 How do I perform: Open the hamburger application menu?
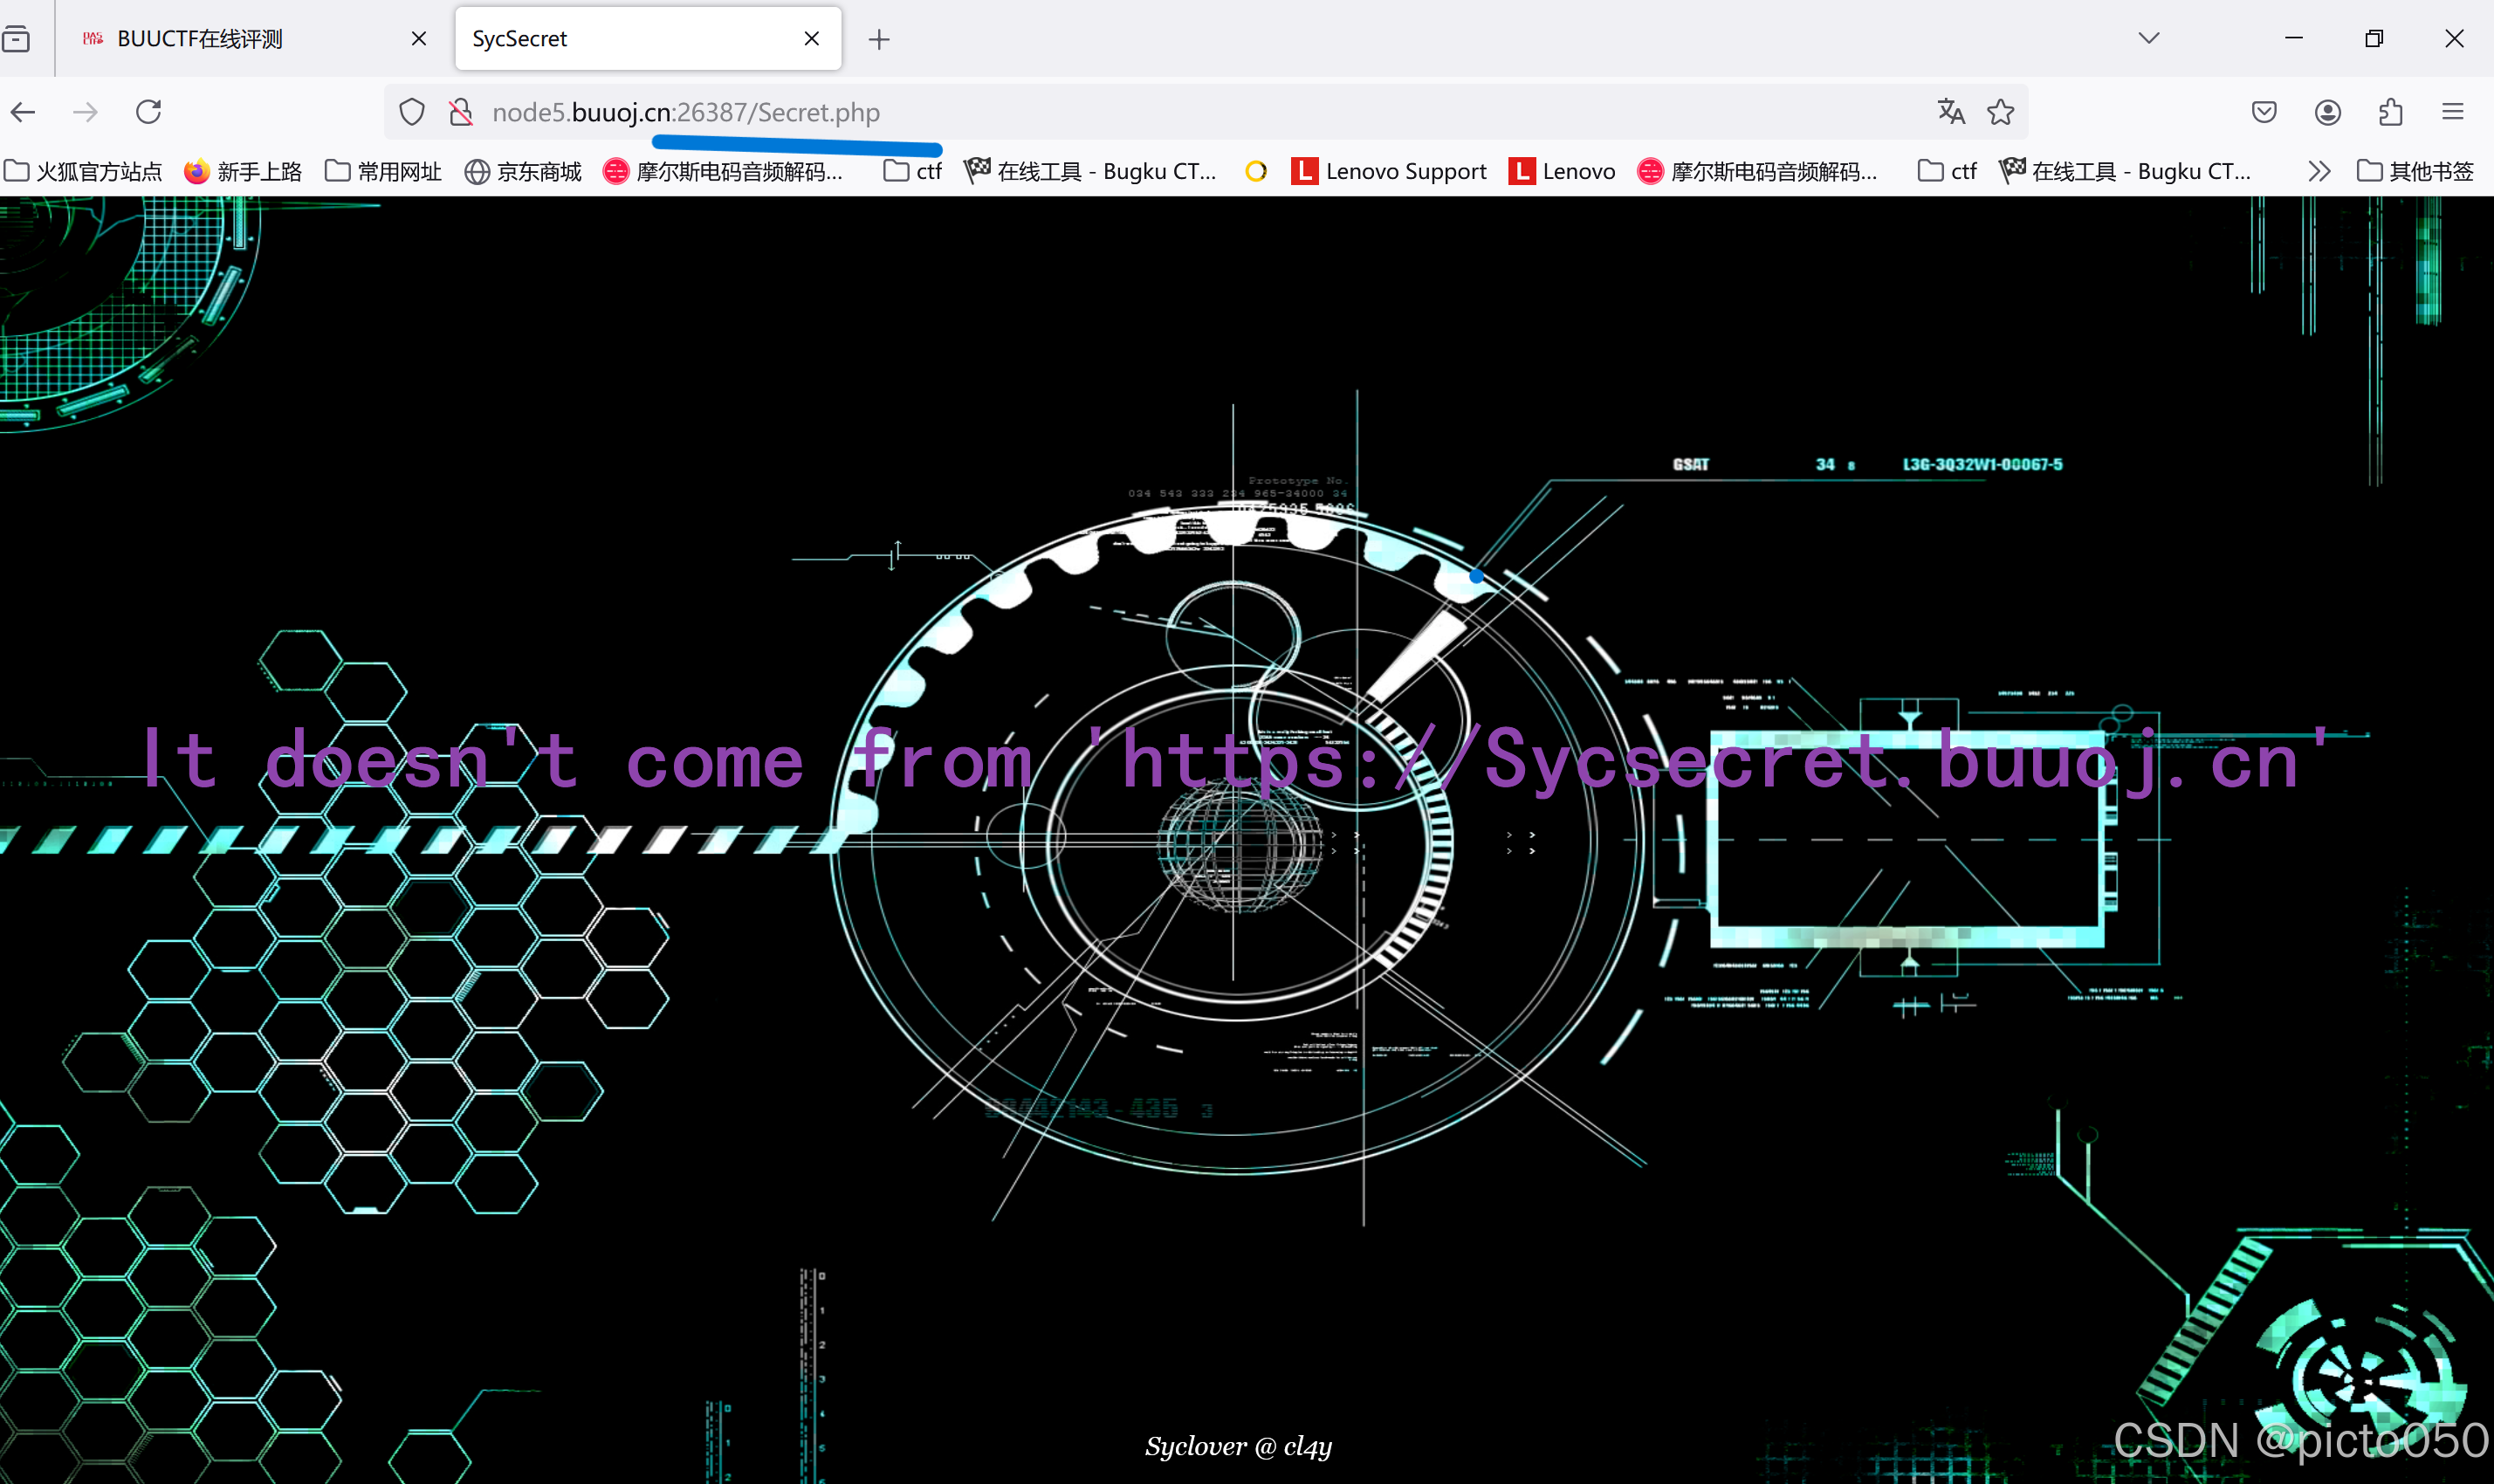point(2455,111)
